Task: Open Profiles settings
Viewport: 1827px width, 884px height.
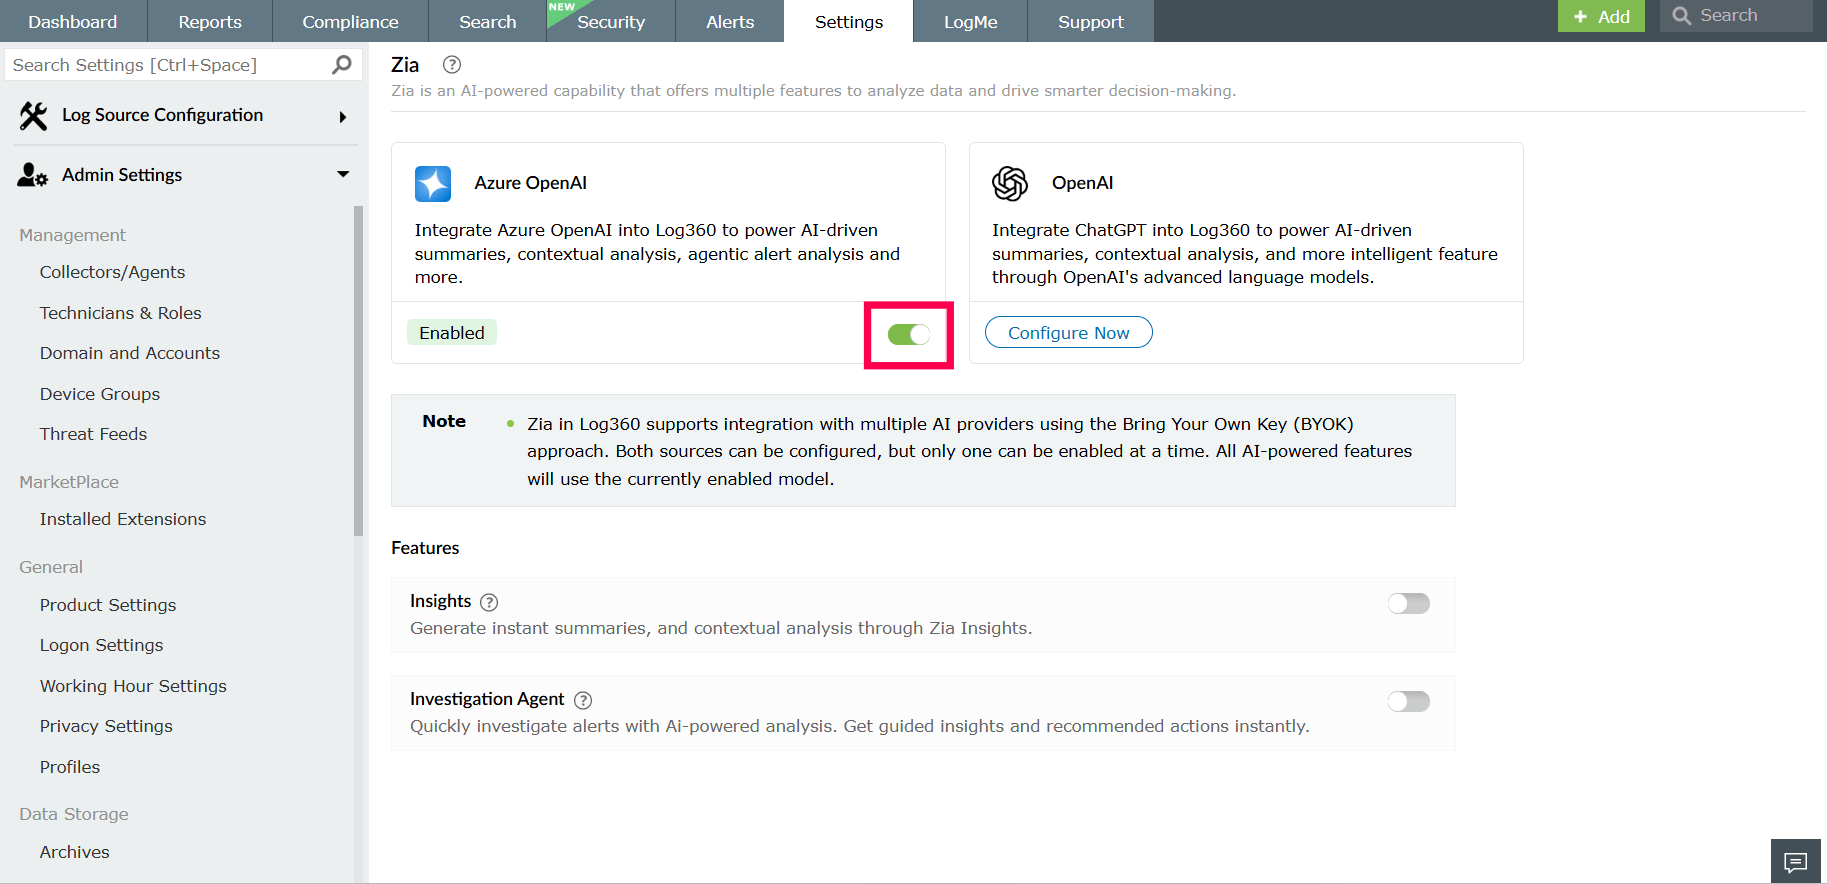Action: 70,767
